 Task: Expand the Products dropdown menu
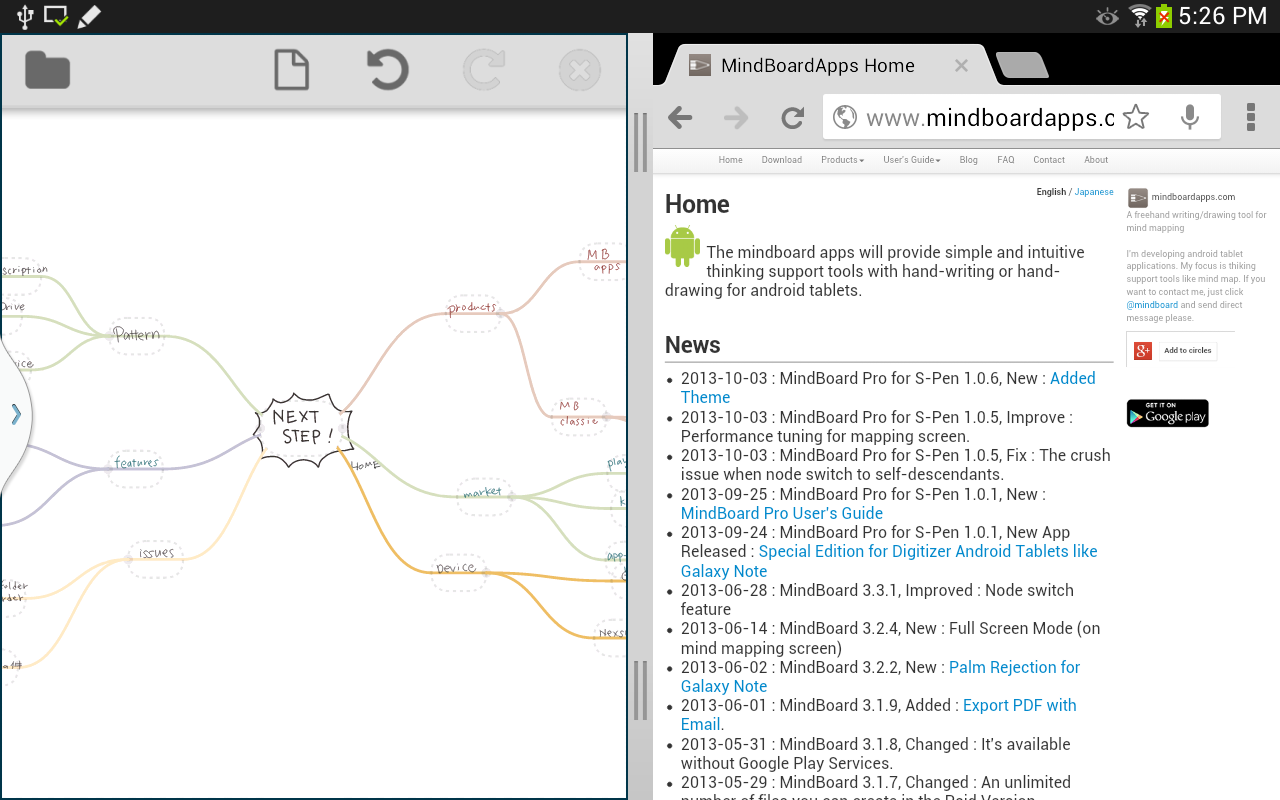pyautogui.click(x=842, y=160)
